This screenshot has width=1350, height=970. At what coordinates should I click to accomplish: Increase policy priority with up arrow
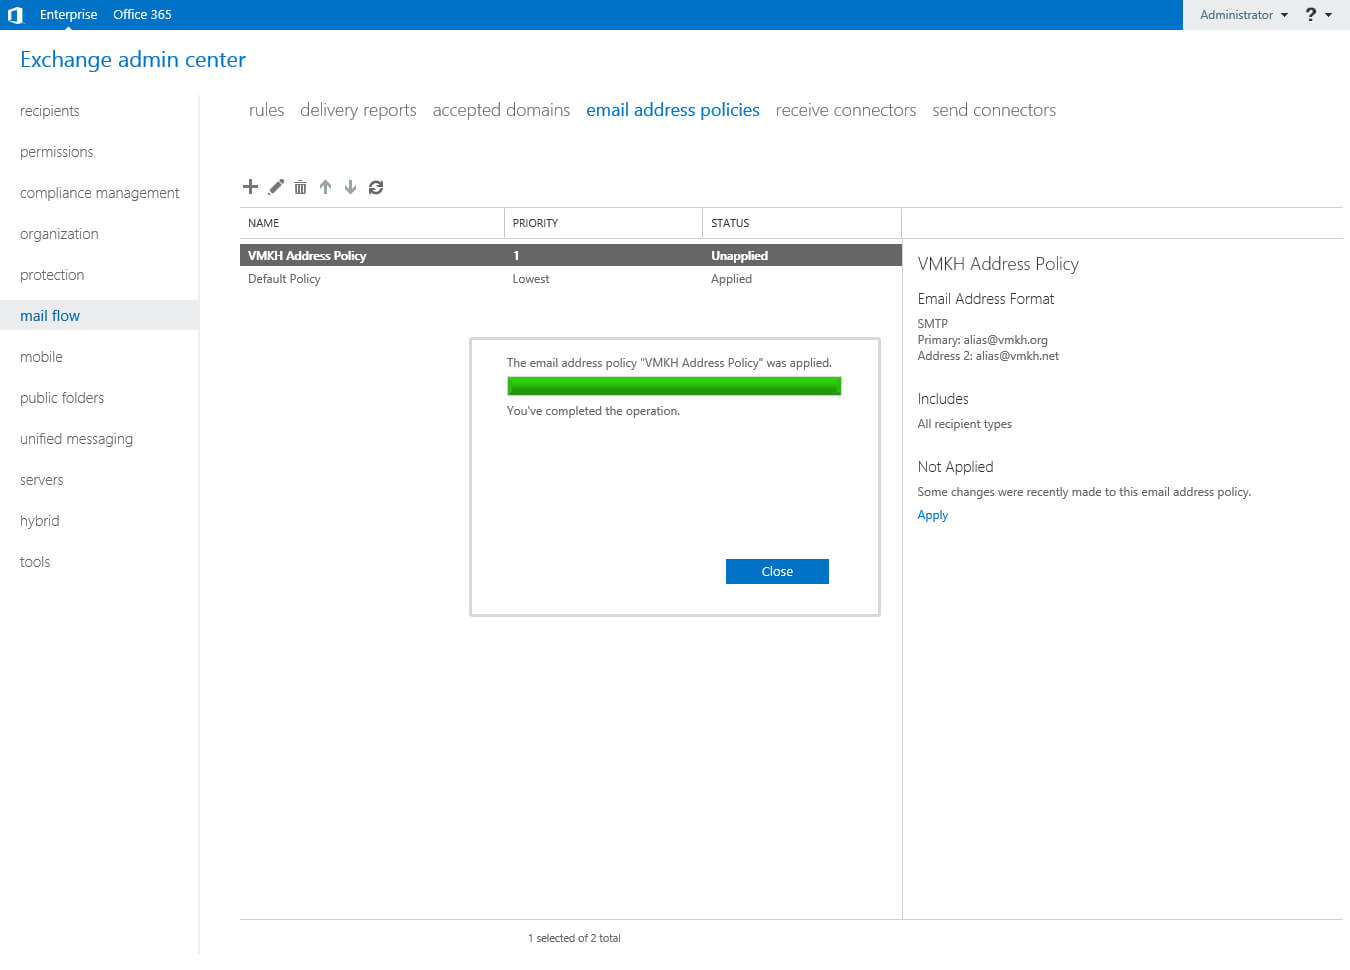pos(325,187)
